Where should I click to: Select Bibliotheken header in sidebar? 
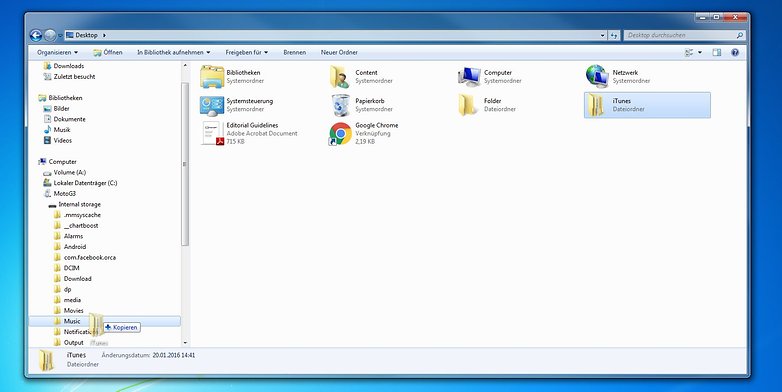(60, 98)
